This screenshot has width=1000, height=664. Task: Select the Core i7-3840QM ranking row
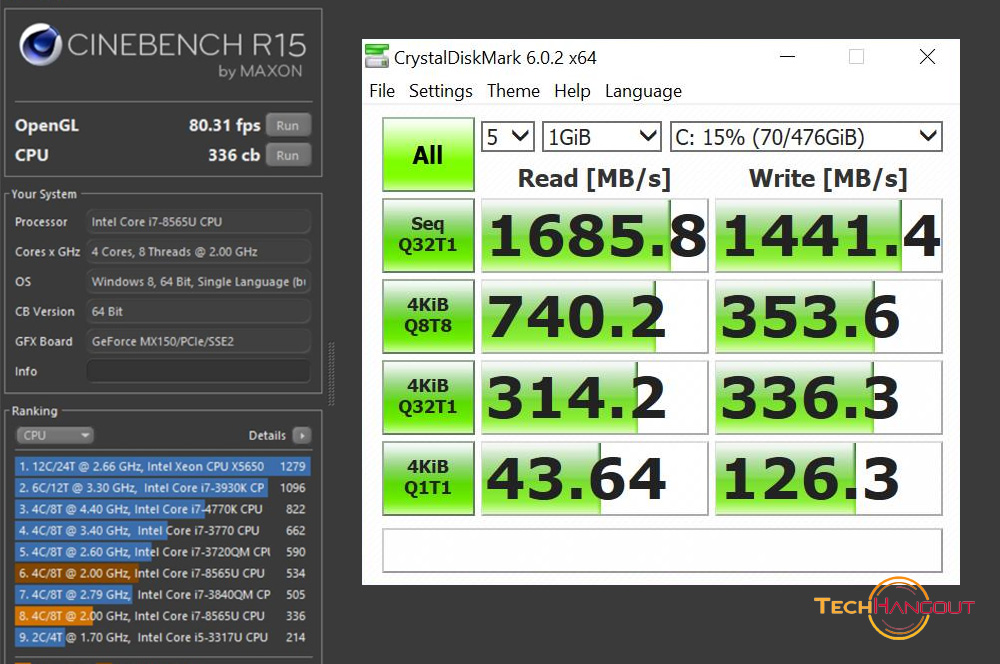coord(163,594)
